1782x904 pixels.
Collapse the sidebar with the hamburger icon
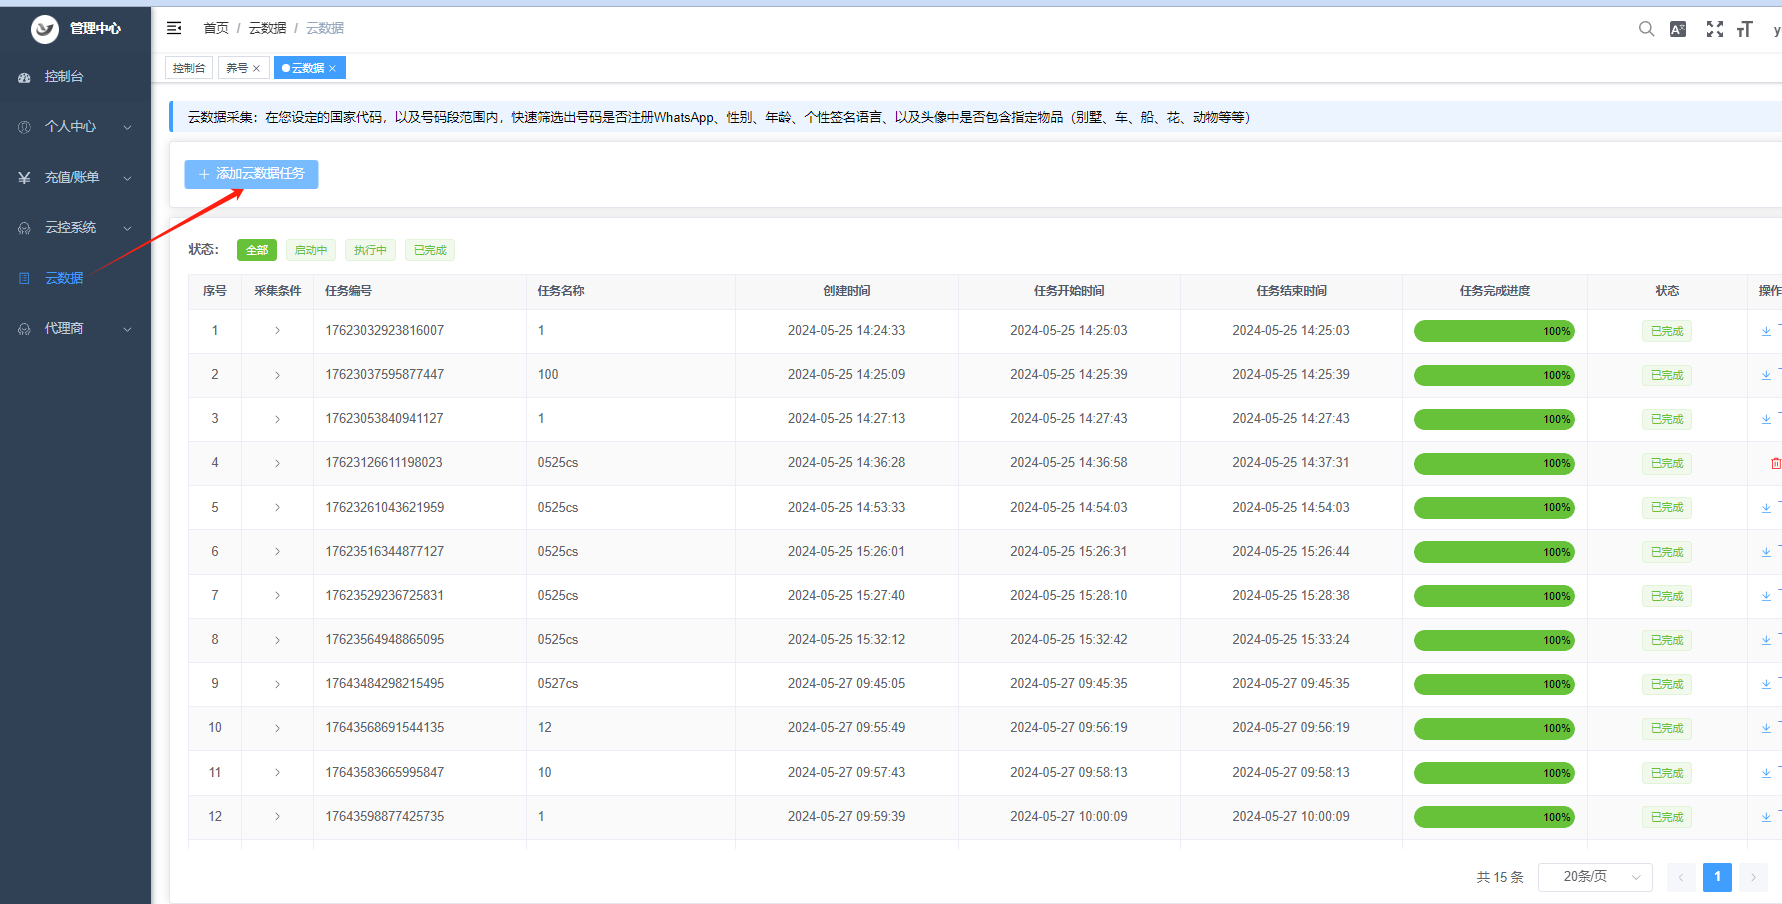(174, 28)
